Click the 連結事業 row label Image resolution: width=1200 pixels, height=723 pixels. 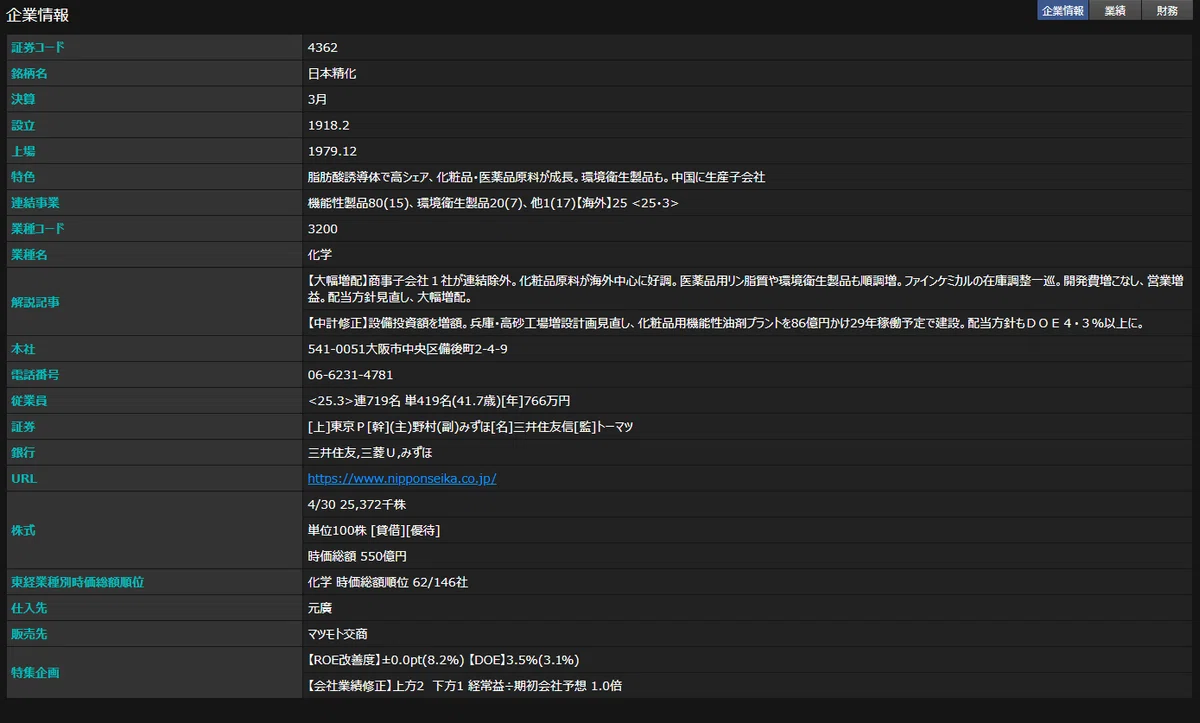35,203
